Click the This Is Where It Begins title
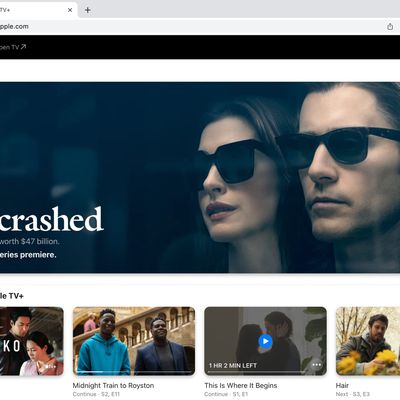This screenshot has width=400, height=400. (241, 386)
